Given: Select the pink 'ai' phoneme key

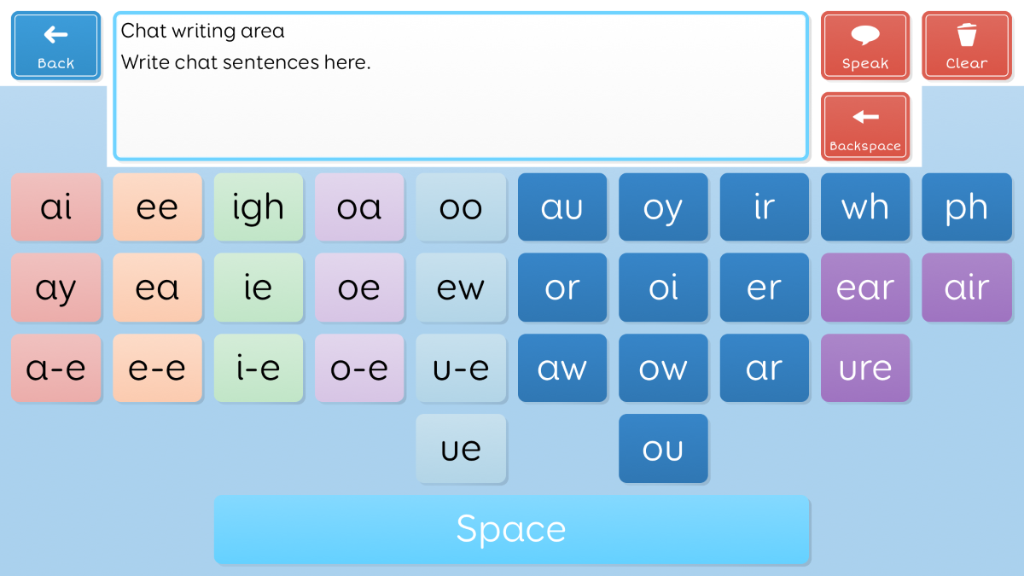Looking at the screenshot, I should [56, 207].
